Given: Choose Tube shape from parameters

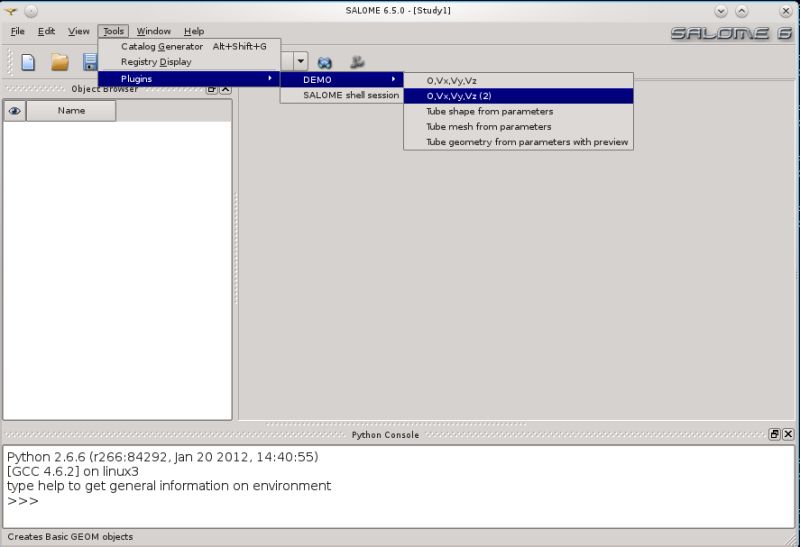Looking at the screenshot, I should pyautogui.click(x=518, y=111).
